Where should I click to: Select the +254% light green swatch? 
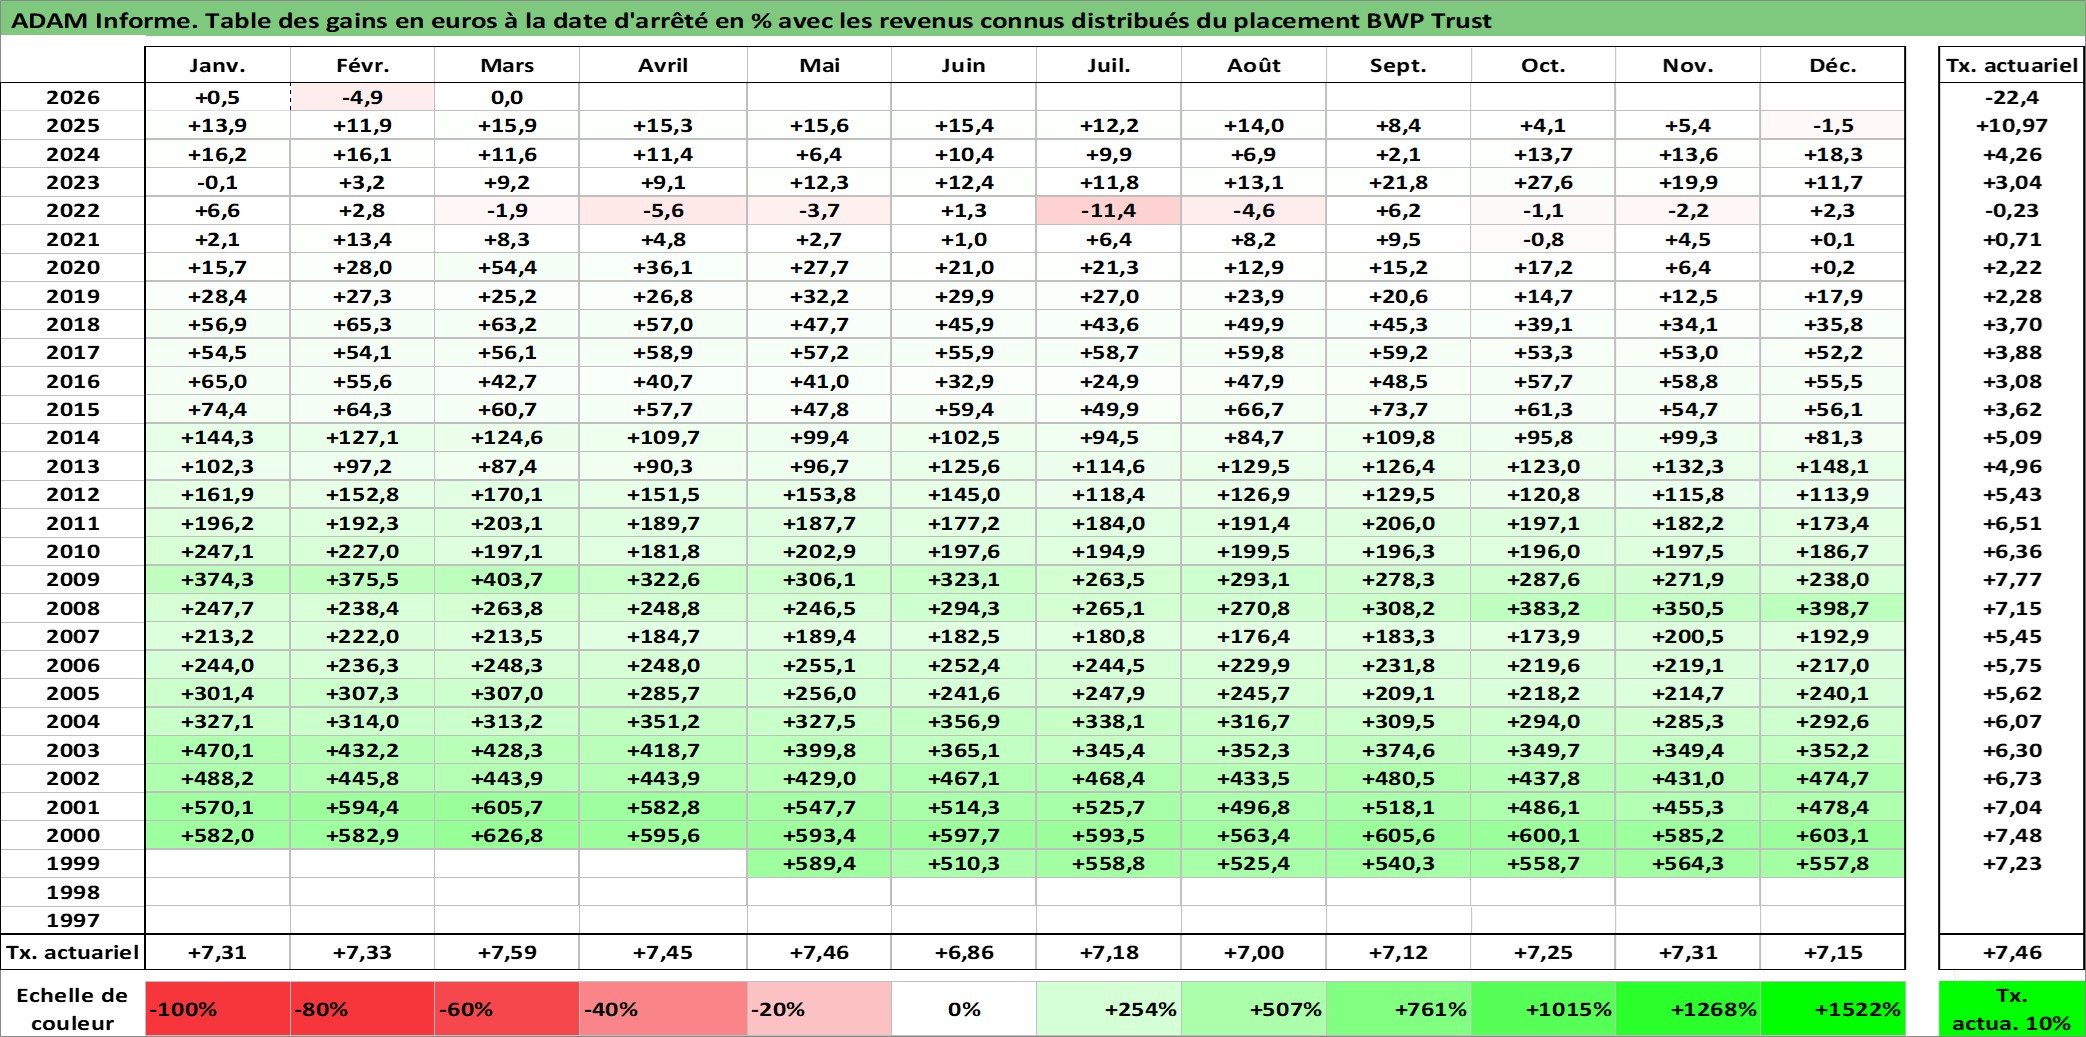[1109, 1009]
